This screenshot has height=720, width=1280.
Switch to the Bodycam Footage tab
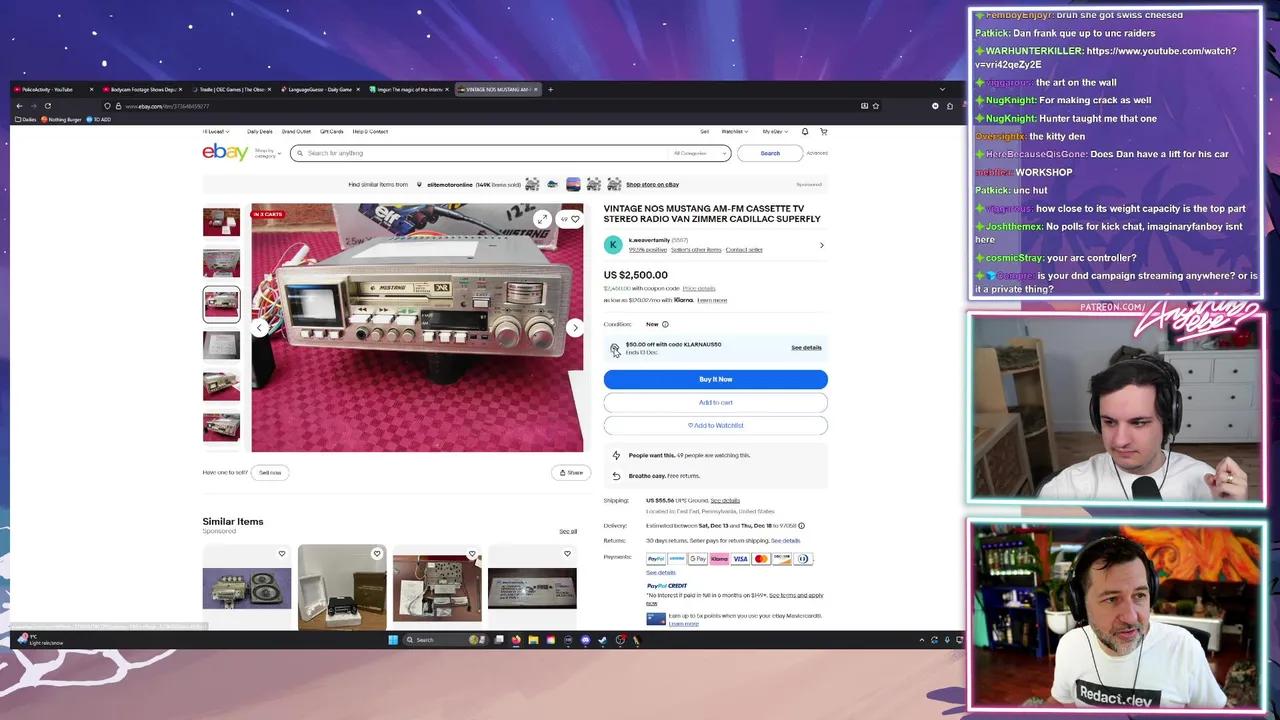[142, 89]
